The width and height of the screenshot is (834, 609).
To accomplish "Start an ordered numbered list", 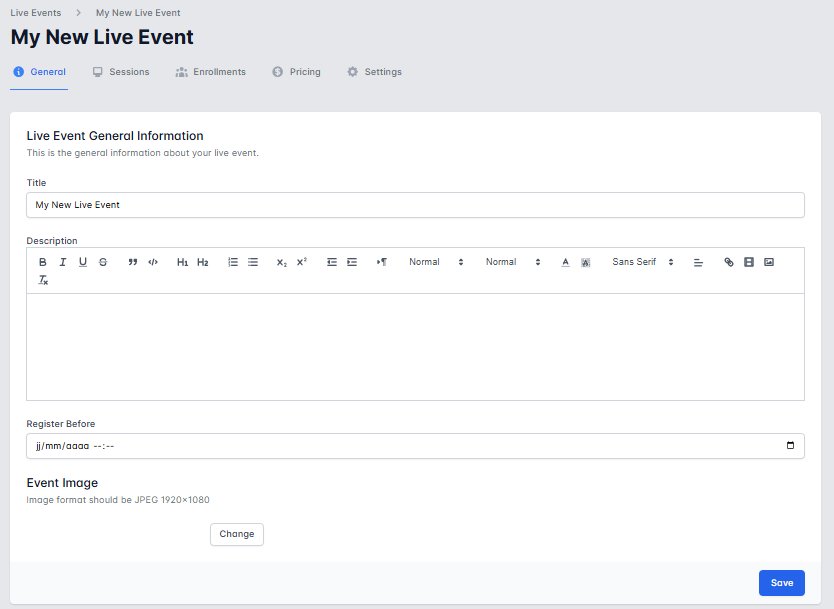I will pos(233,262).
